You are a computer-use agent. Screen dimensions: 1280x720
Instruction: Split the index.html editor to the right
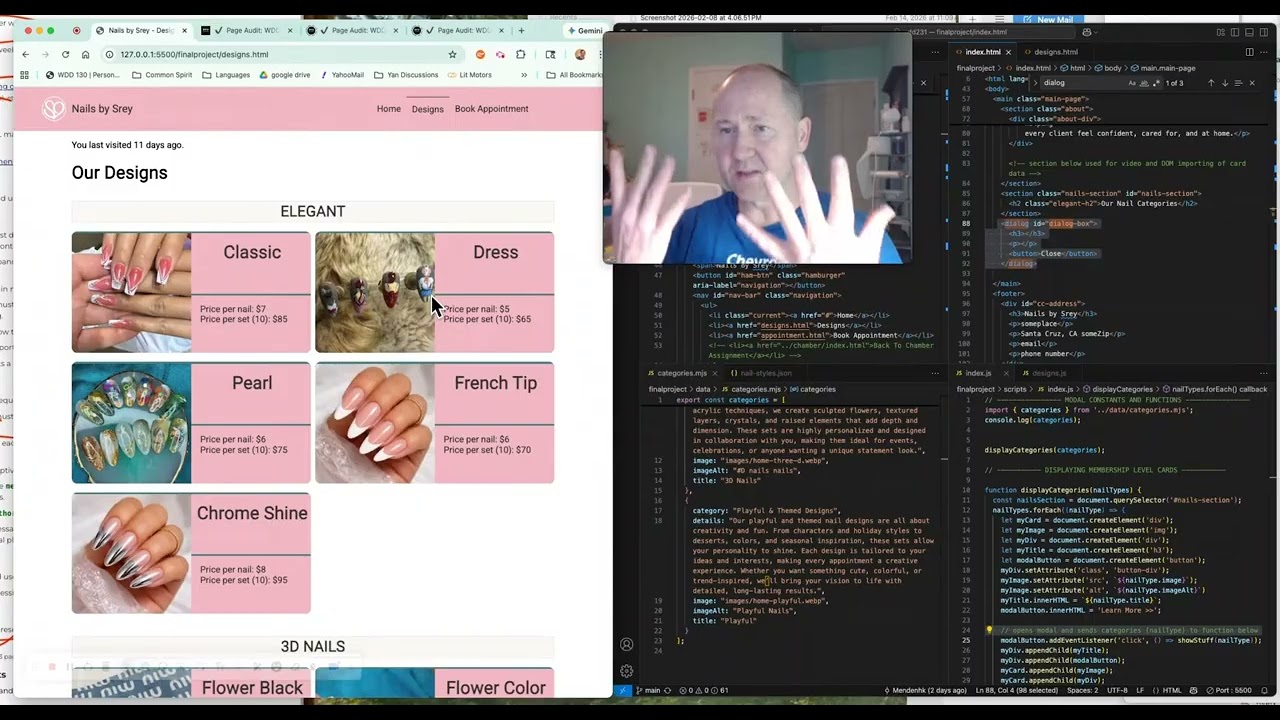[1249, 52]
